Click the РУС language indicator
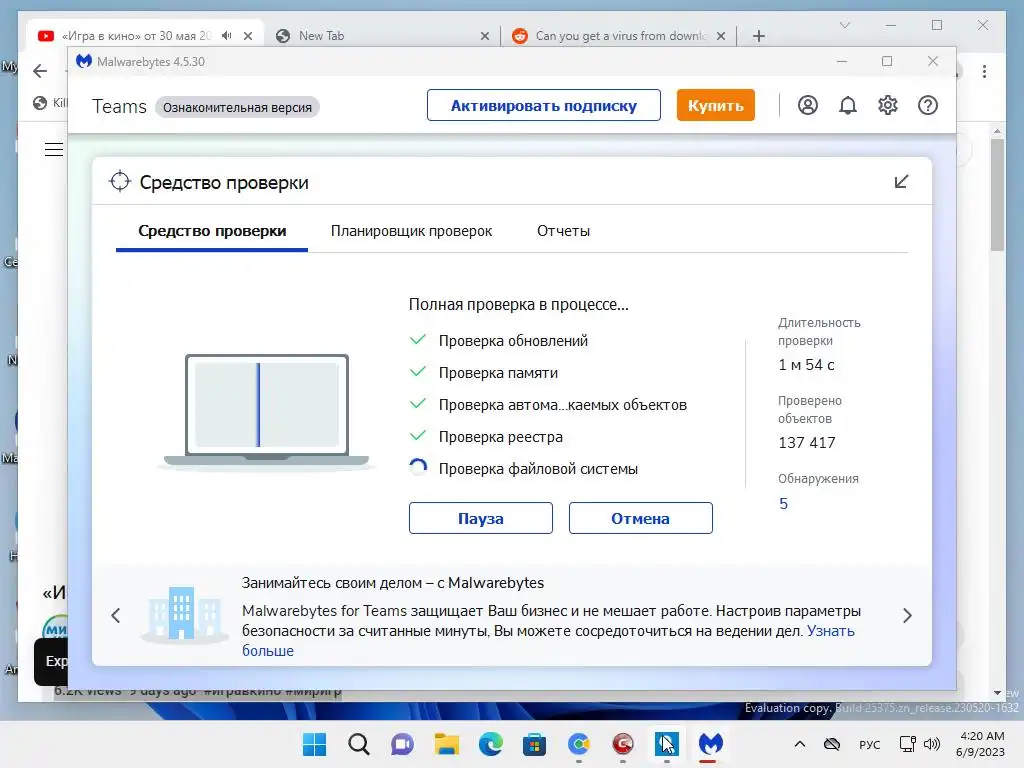Screen dimensions: 1024x768 click(x=869, y=744)
